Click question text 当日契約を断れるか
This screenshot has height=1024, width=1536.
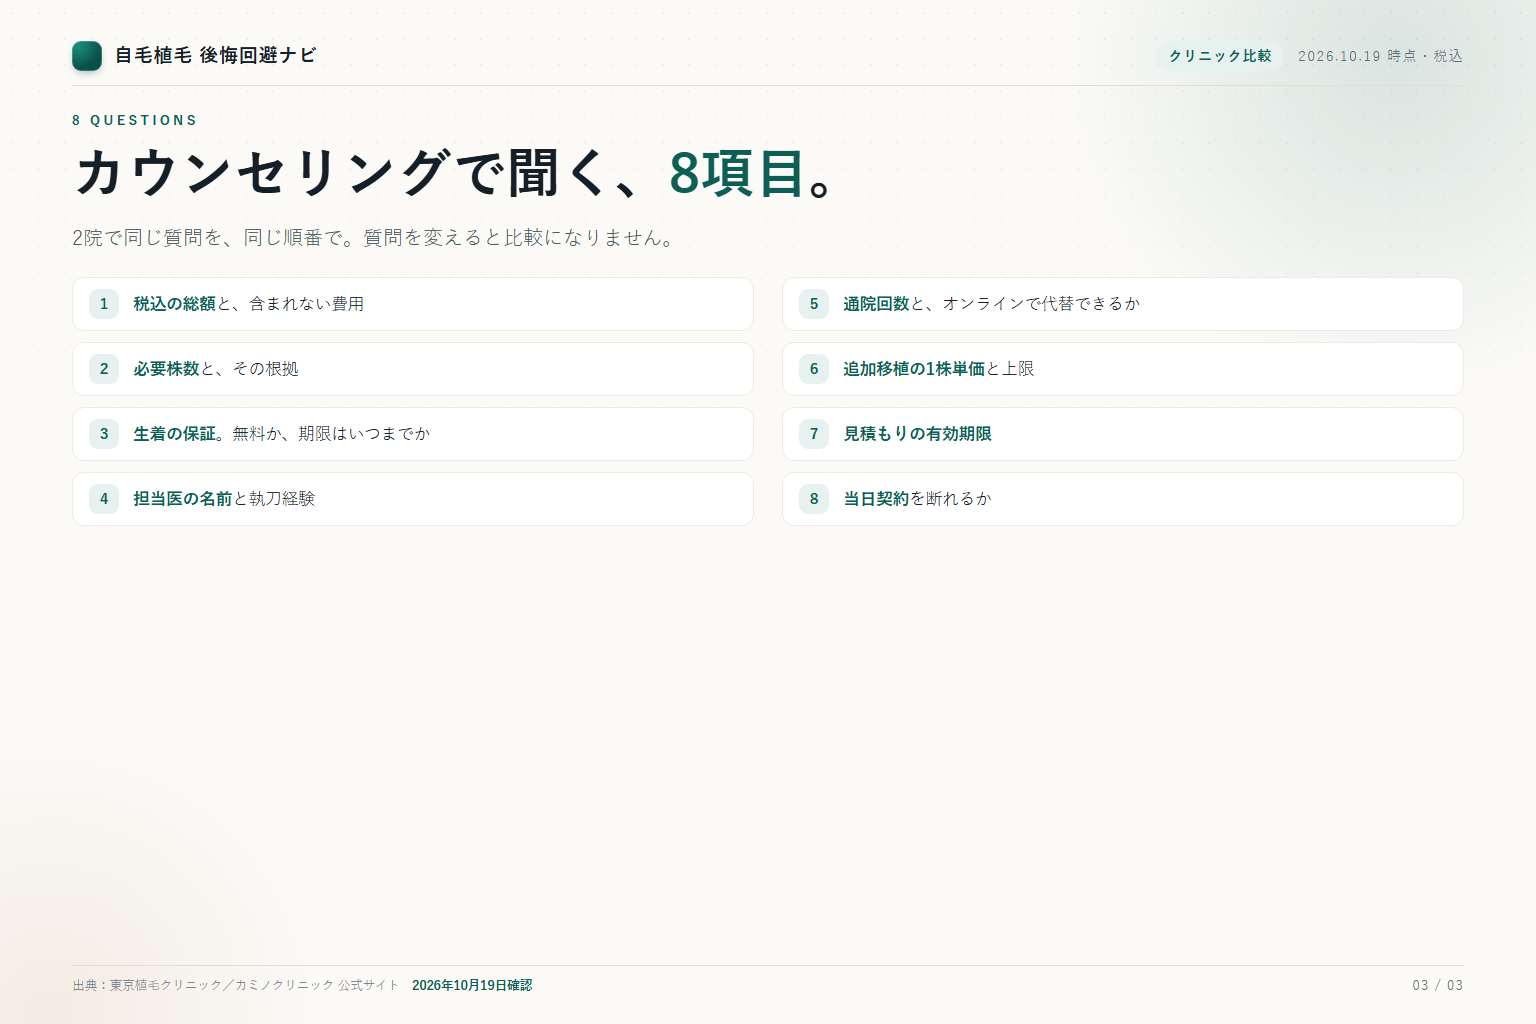click(918, 499)
